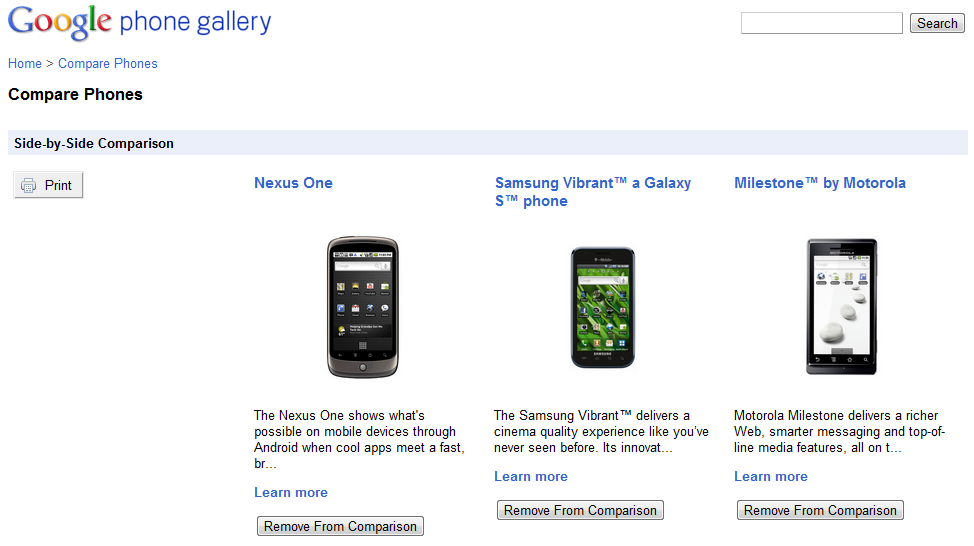Click the Google phone gallery logo
This screenshot has width=974, height=546.
pyautogui.click(x=140, y=22)
